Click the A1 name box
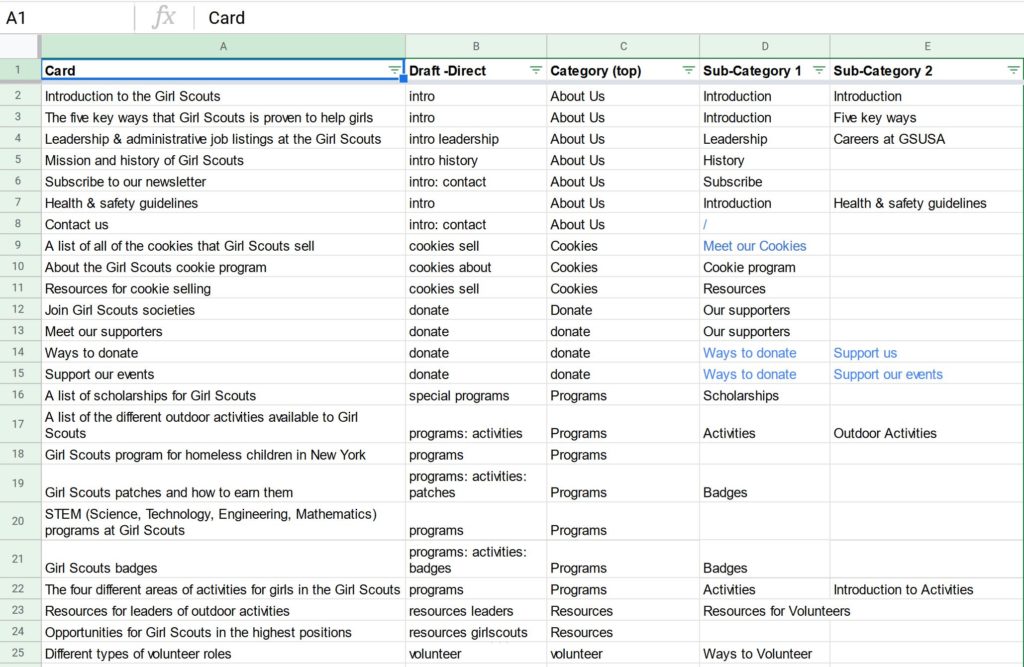The height and width of the screenshot is (667, 1024). [65, 18]
